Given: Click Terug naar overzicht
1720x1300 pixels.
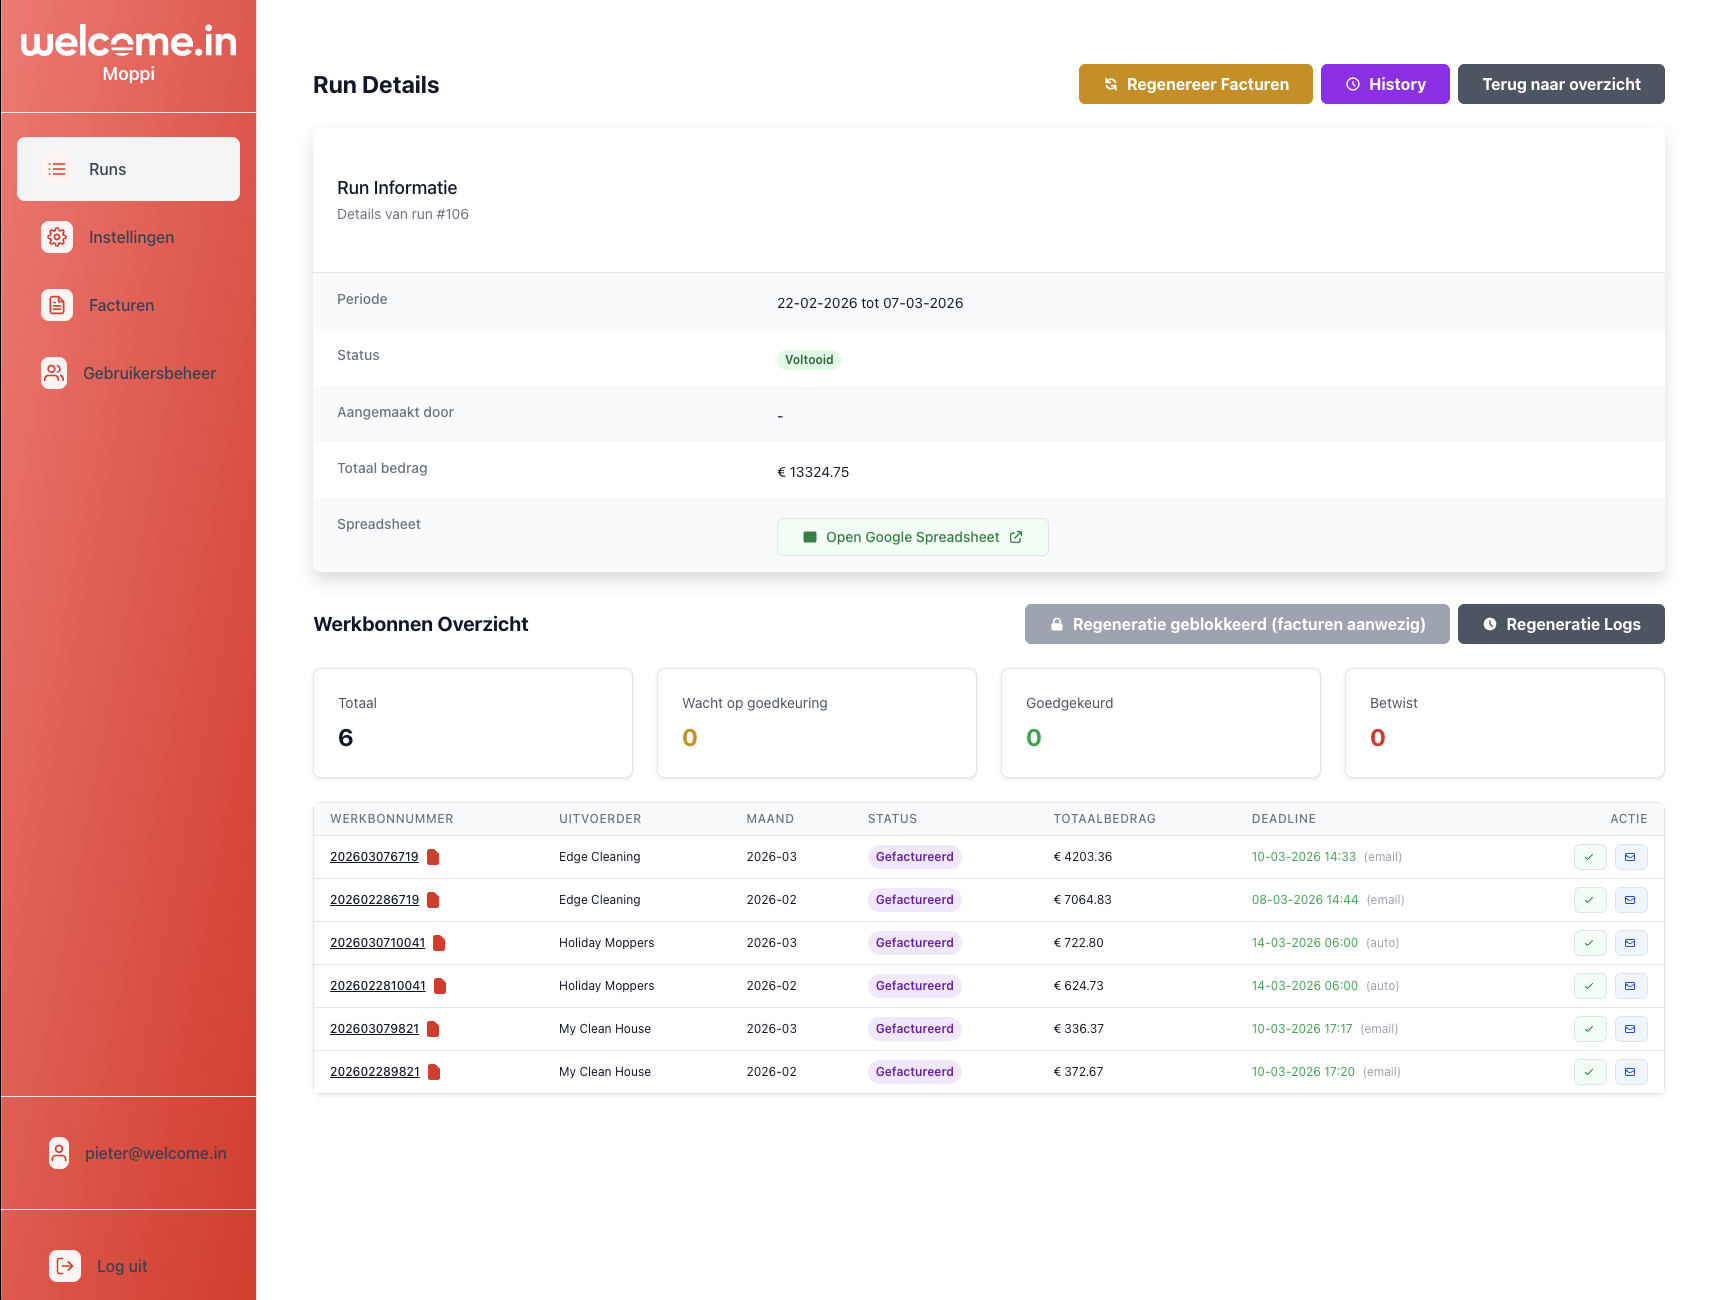Looking at the screenshot, I should [1561, 84].
